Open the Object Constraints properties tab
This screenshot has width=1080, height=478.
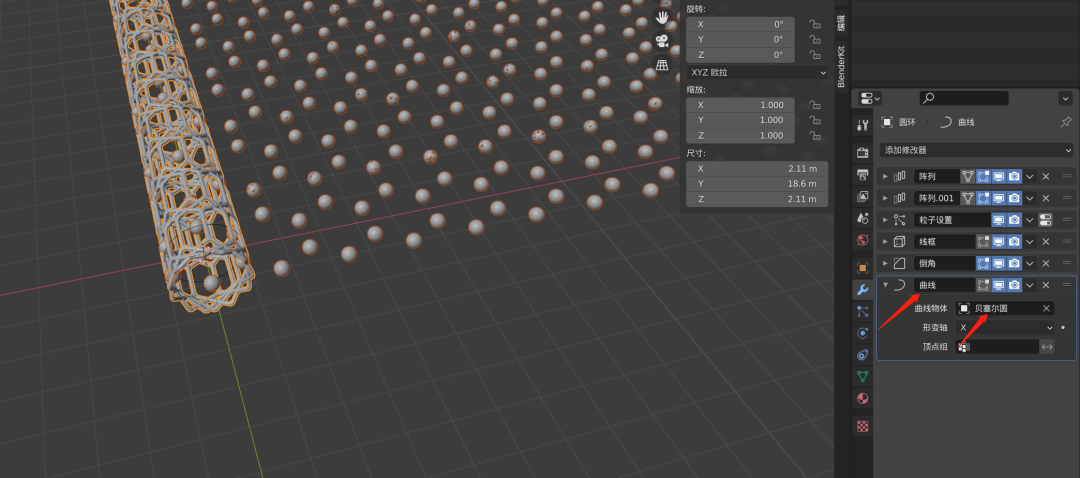(x=862, y=355)
